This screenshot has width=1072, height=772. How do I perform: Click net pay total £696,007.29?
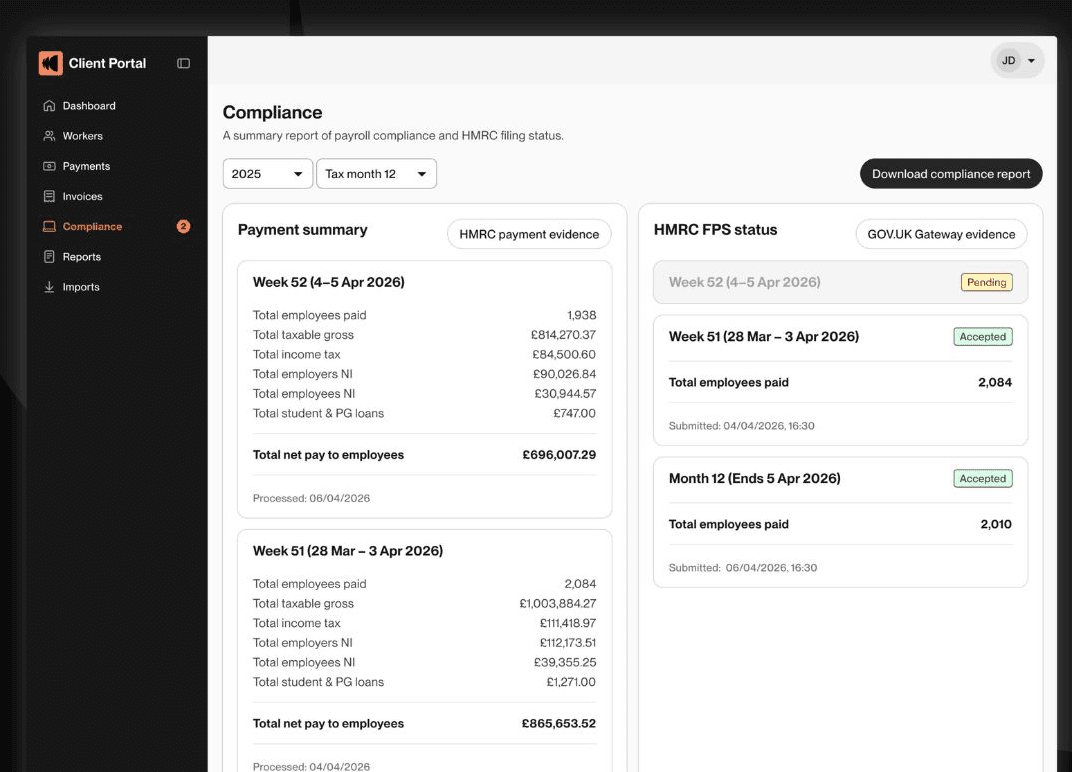tap(559, 455)
